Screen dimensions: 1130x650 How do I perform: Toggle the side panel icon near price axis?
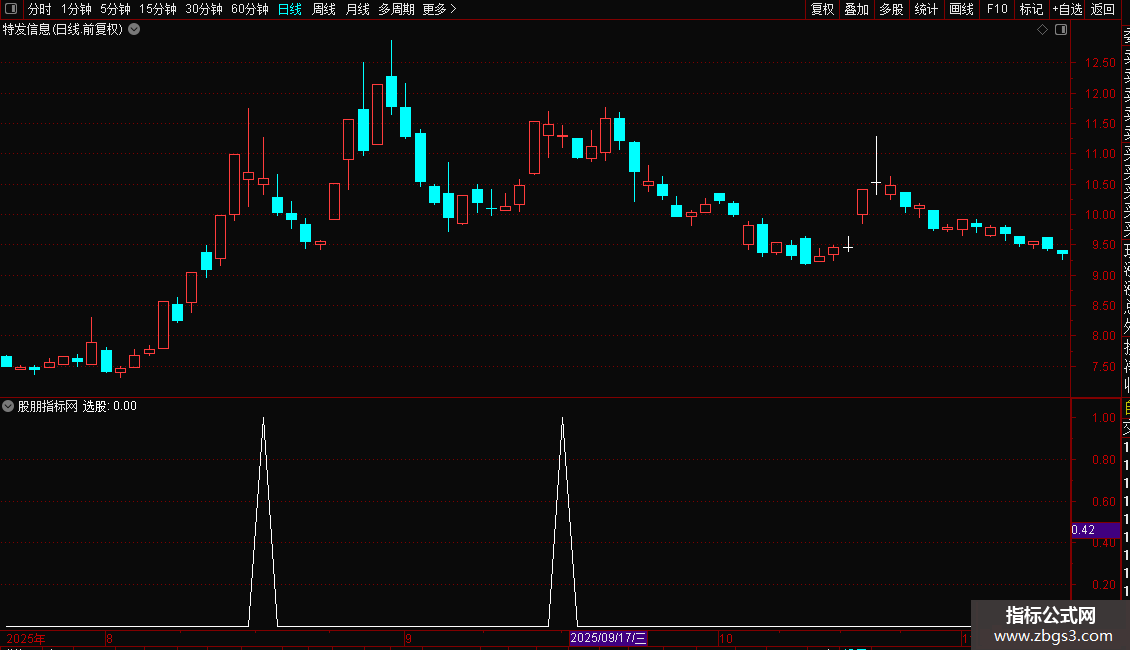[1061, 29]
